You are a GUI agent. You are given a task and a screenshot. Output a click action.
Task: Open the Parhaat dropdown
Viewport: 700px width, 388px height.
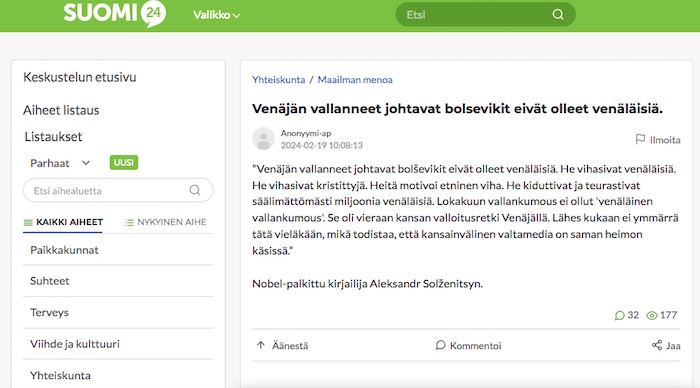[60, 163]
